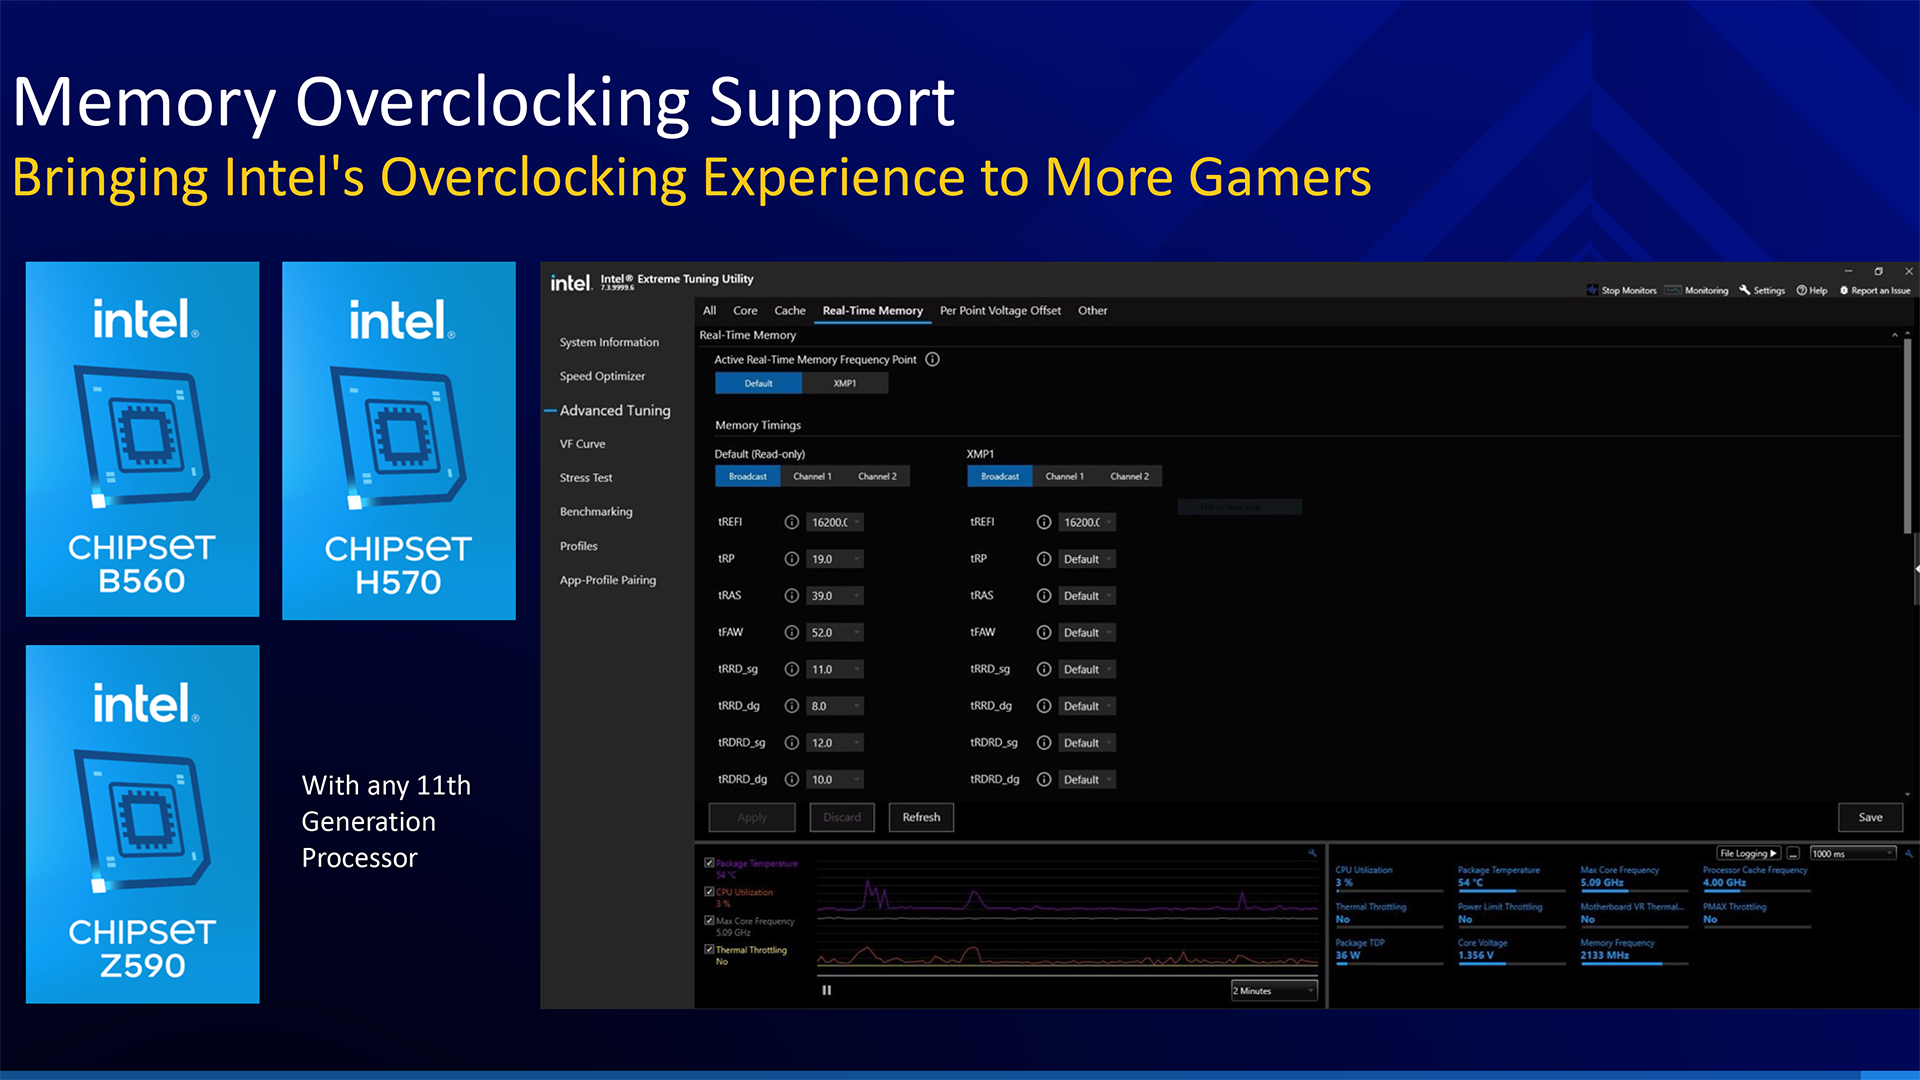Open the 2 Minutes time range dropdown
Image resolution: width=1920 pixels, height=1080 pixels.
[x=1273, y=990]
